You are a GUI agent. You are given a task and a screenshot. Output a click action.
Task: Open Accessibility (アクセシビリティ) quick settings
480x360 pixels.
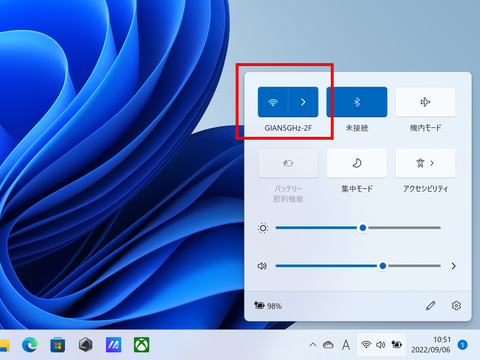[425, 163]
